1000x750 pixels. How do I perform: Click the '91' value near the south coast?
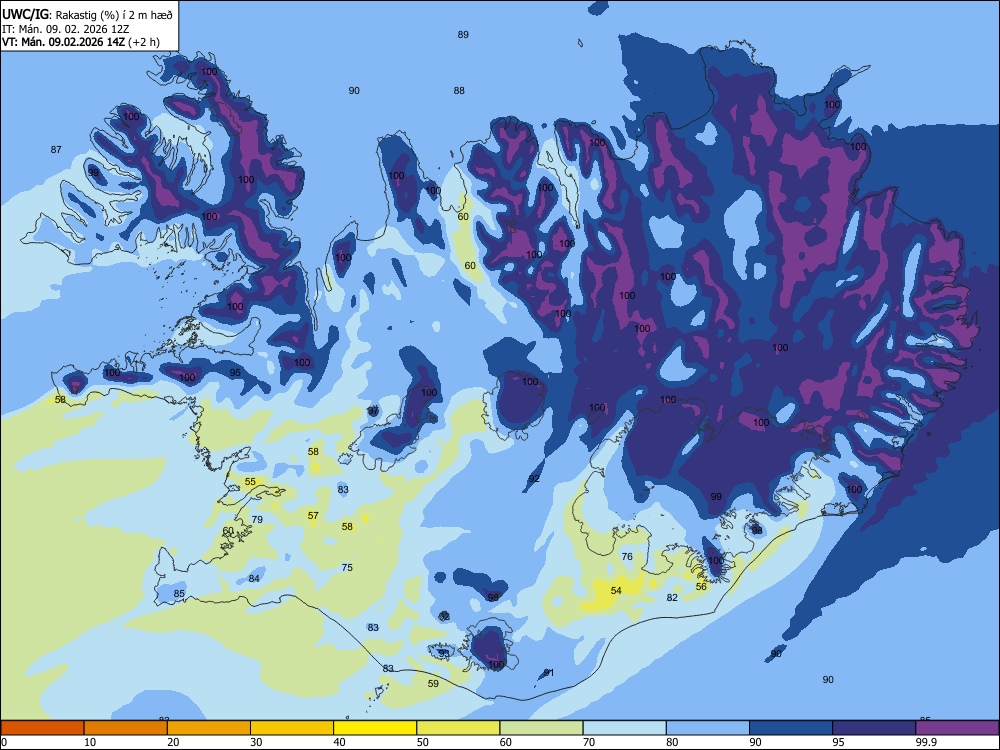click(548, 673)
